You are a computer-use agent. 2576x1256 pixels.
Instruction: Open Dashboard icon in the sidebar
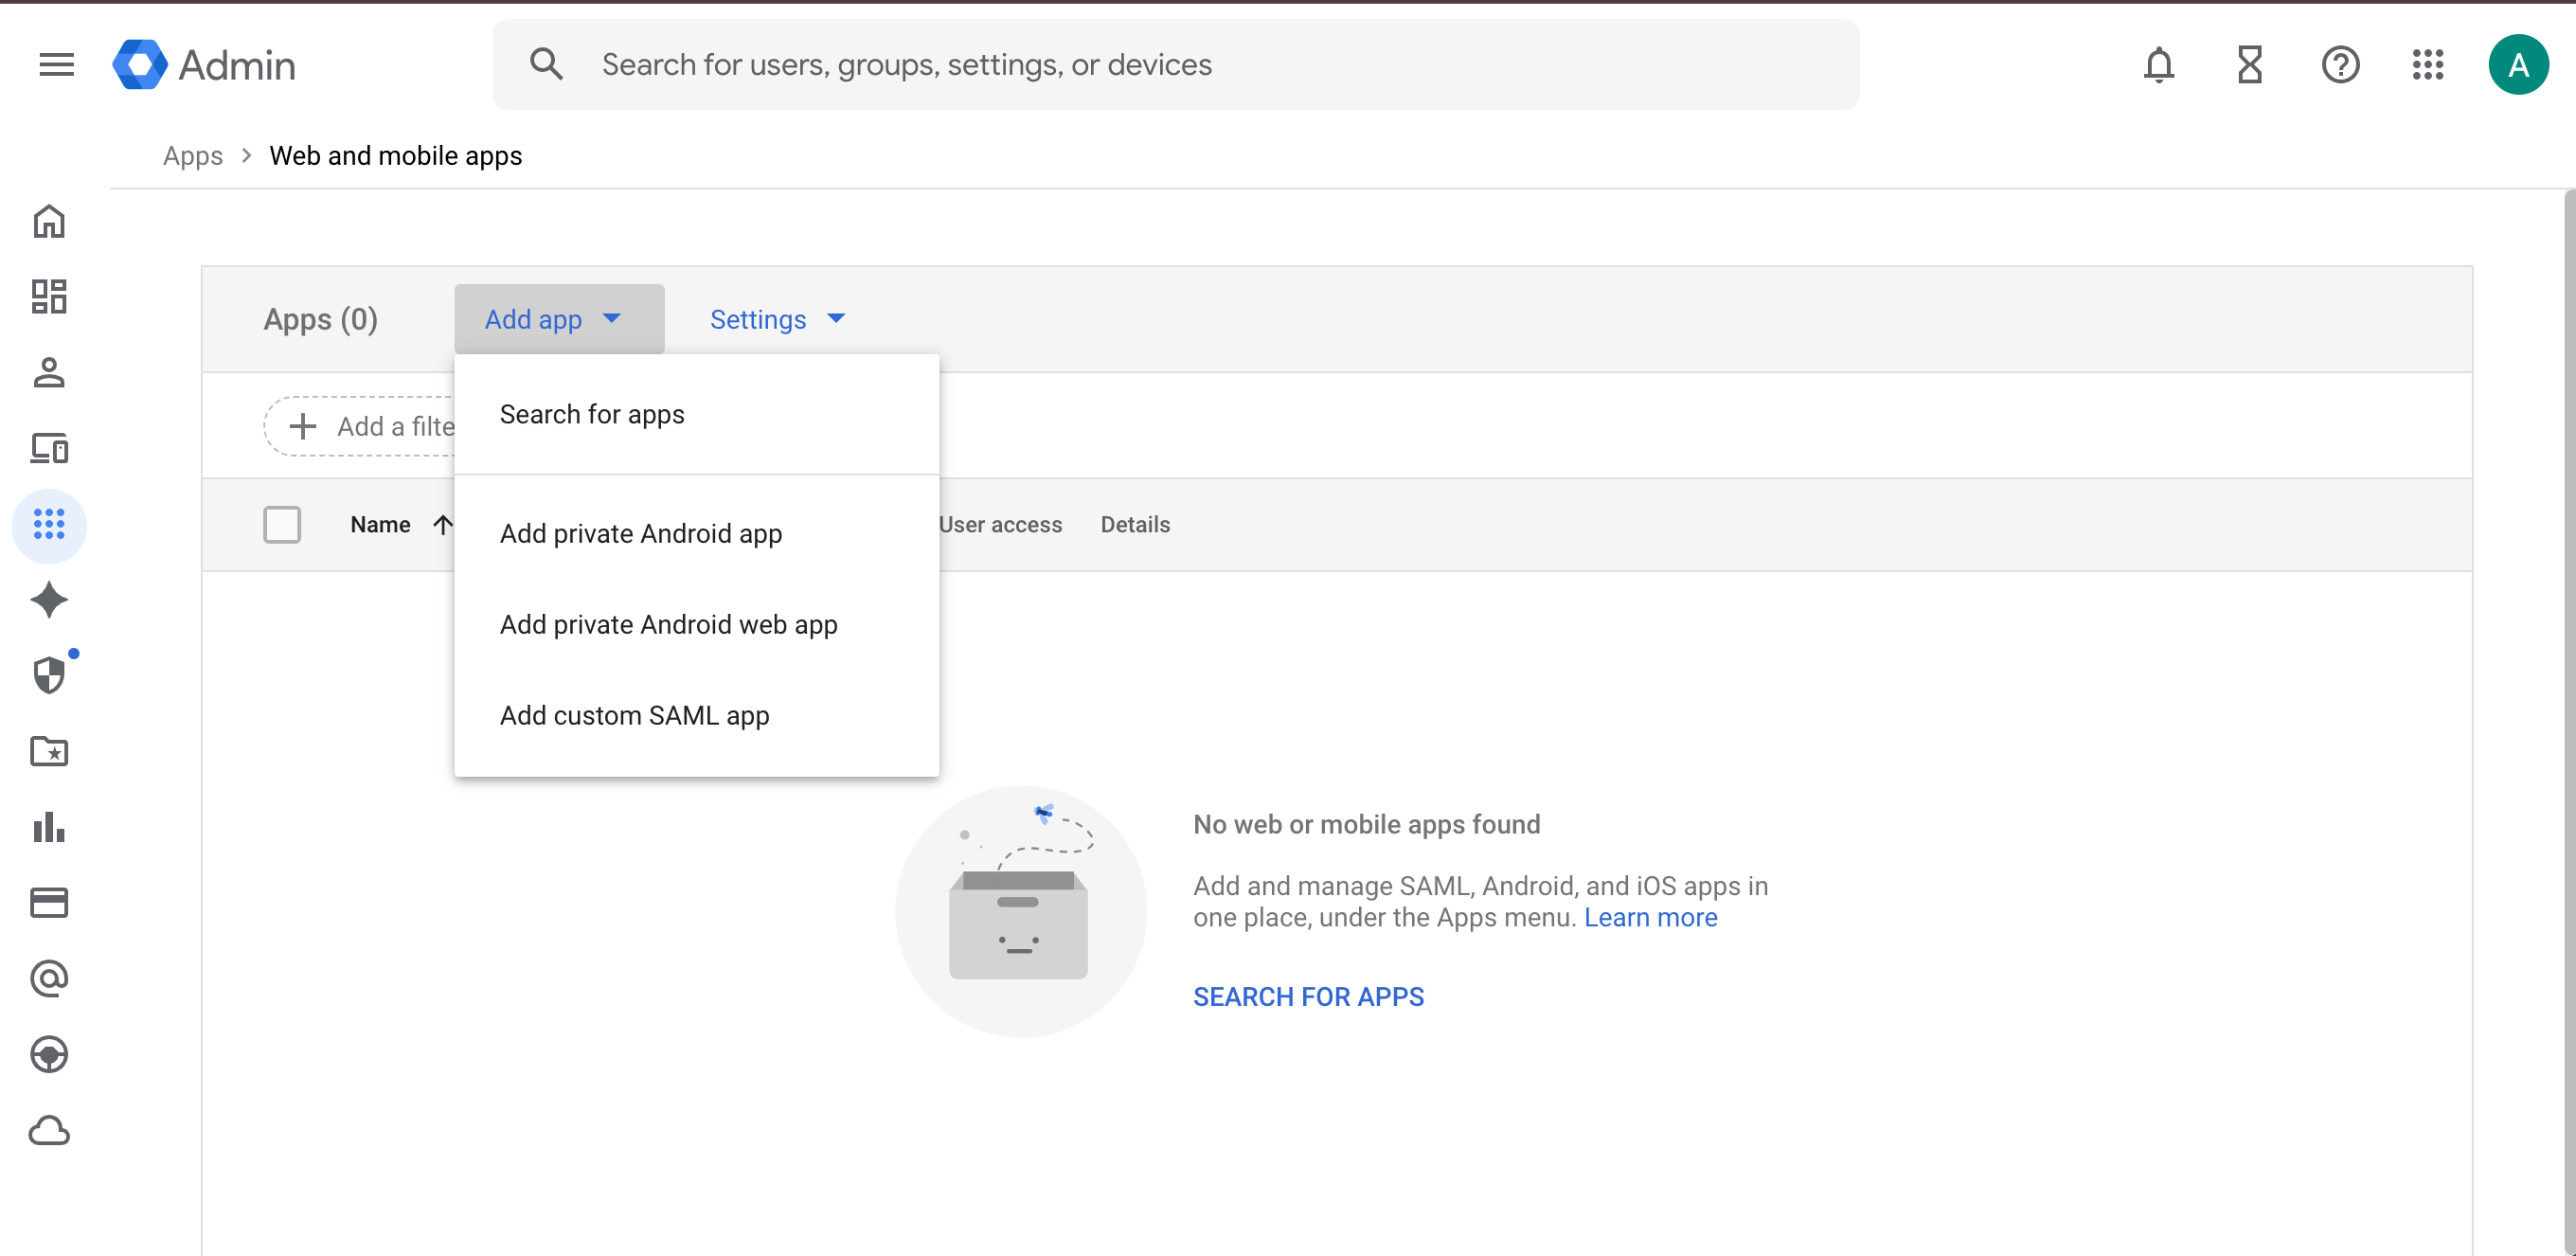49,296
